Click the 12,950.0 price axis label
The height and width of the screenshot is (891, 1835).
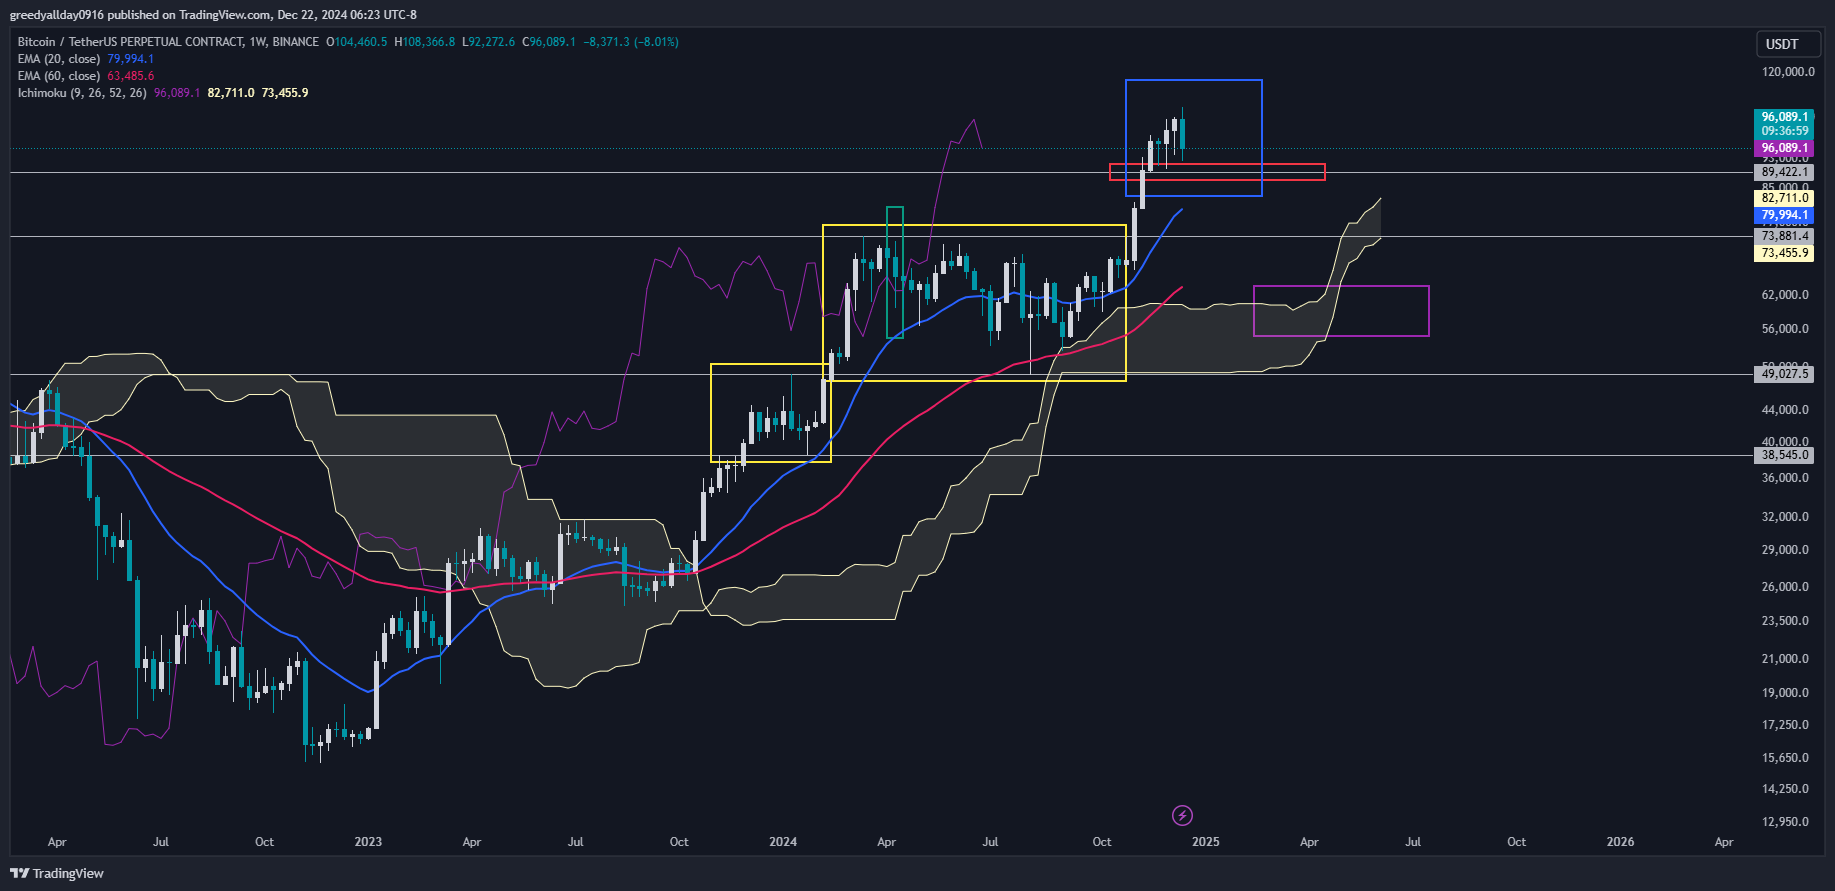pyautogui.click(x=1785, y=822)
